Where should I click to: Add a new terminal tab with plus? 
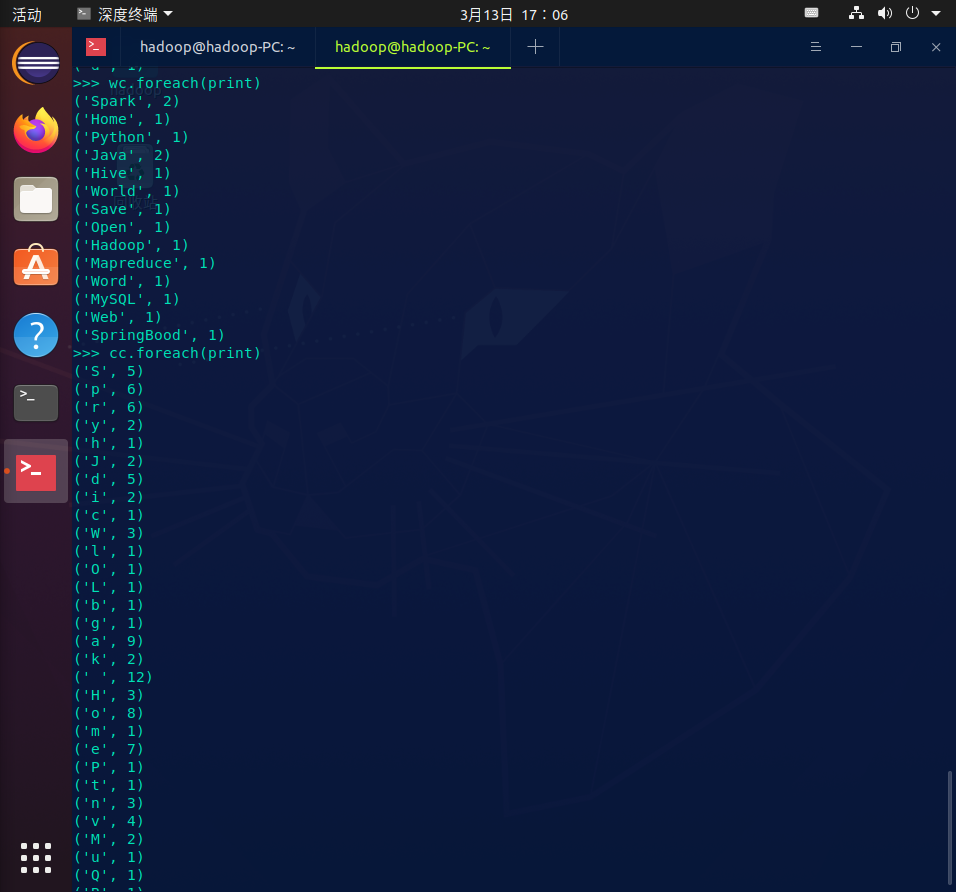tap(535, 47)
